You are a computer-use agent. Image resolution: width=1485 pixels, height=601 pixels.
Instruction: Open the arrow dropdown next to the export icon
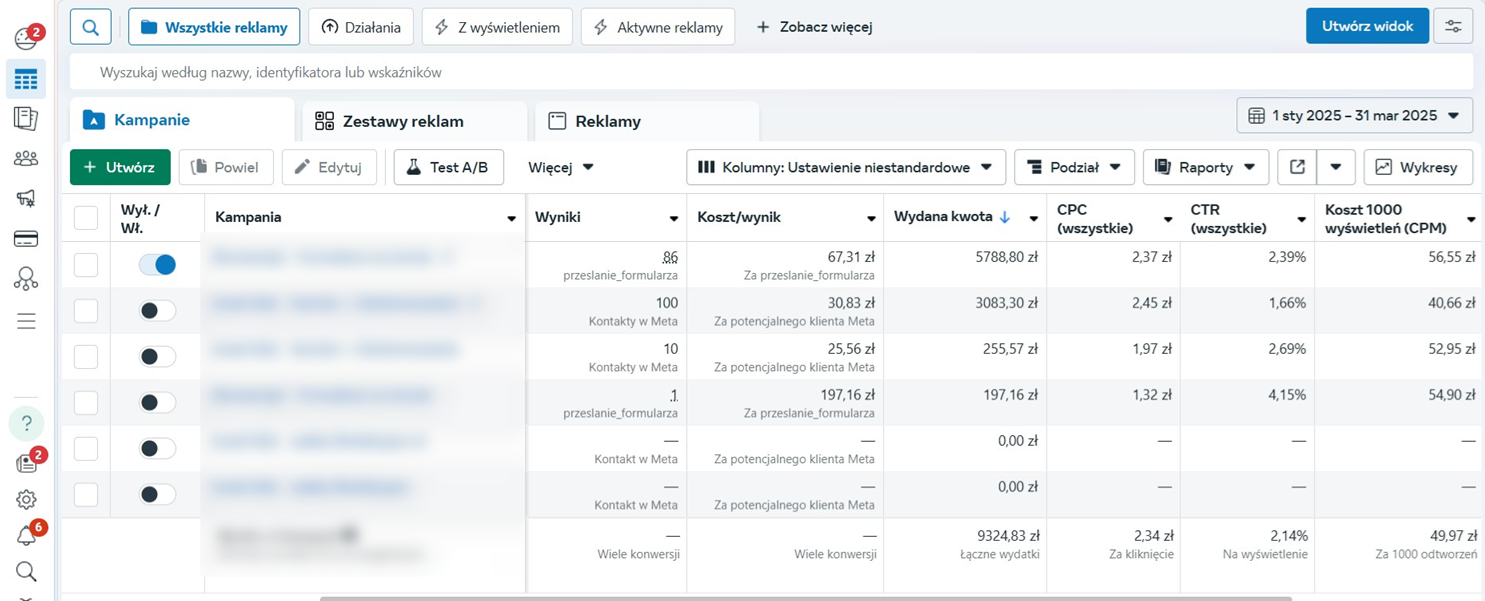[x=1336, y=167]
